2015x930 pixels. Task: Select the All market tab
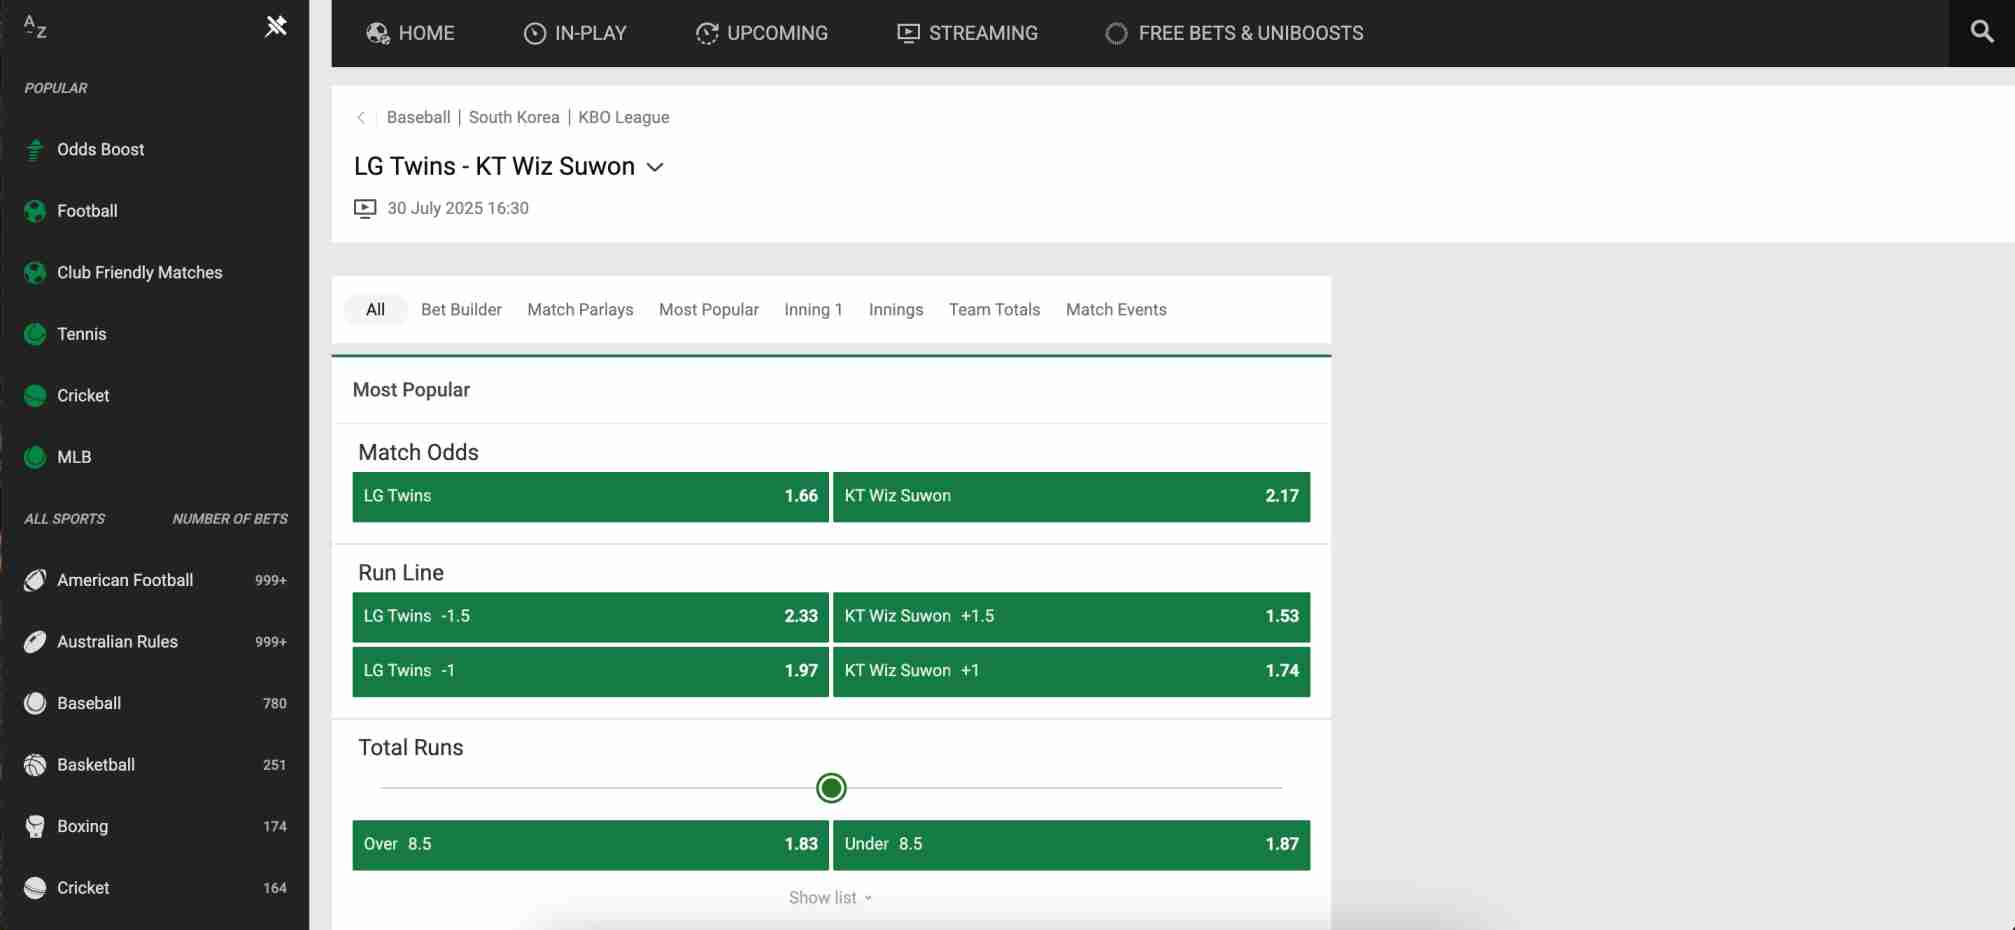click(375, 310)
